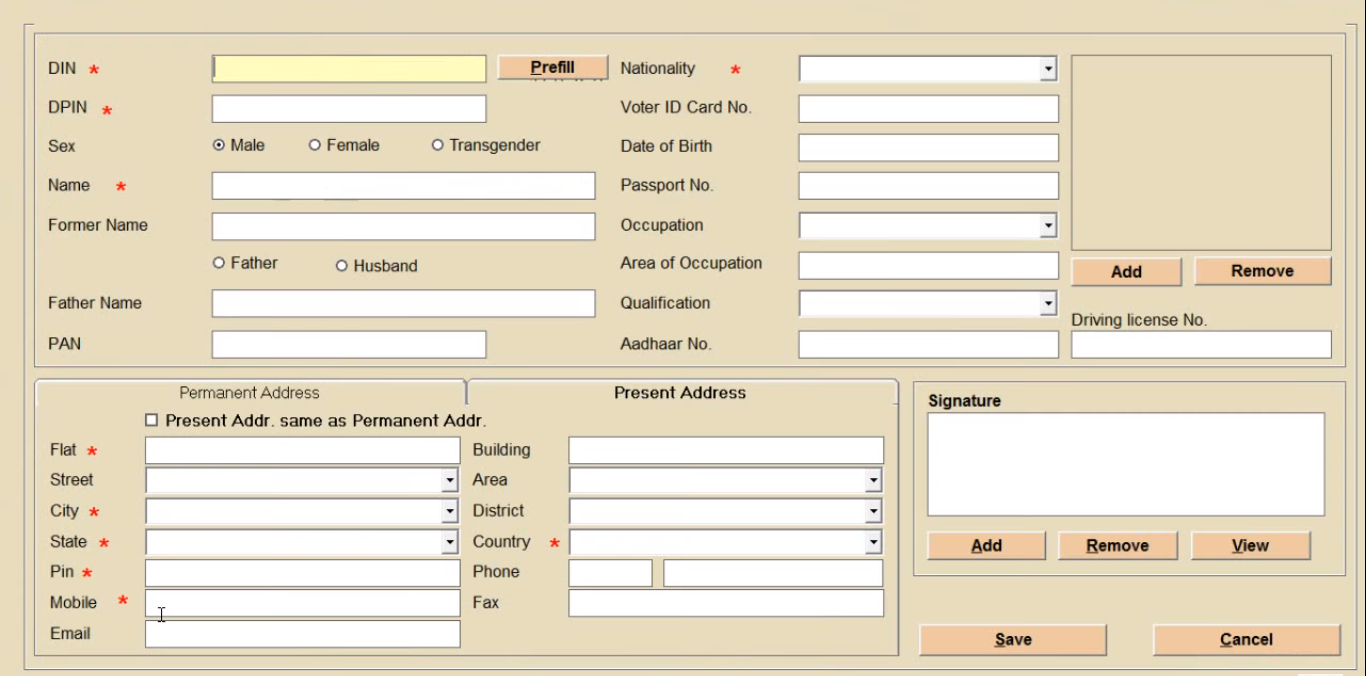
Task: Open the Qualification dropdown
Action: tap(1047, 304)
